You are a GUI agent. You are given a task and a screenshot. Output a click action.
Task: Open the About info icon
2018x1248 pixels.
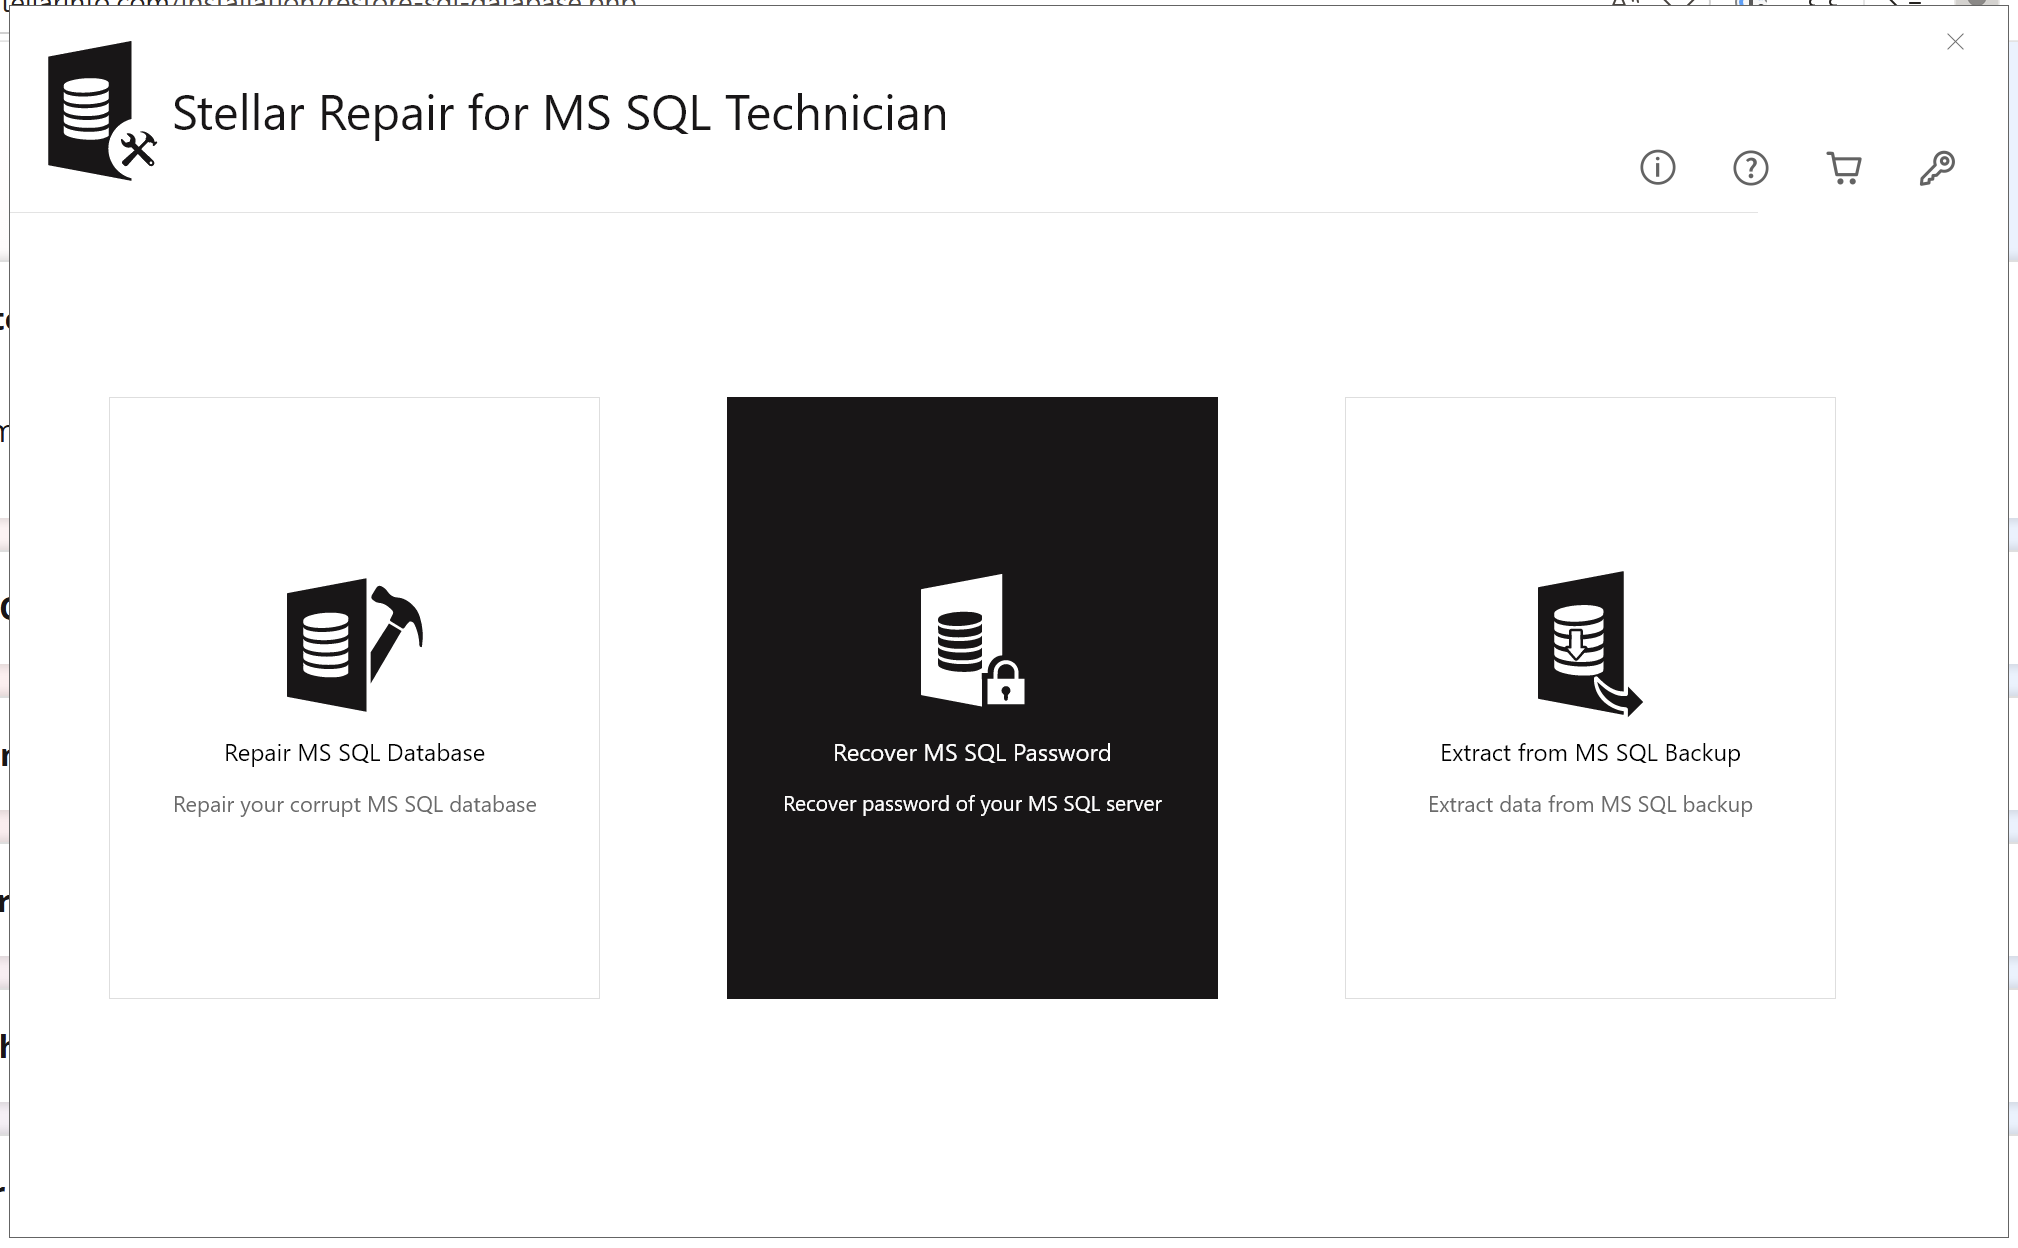1657,167
